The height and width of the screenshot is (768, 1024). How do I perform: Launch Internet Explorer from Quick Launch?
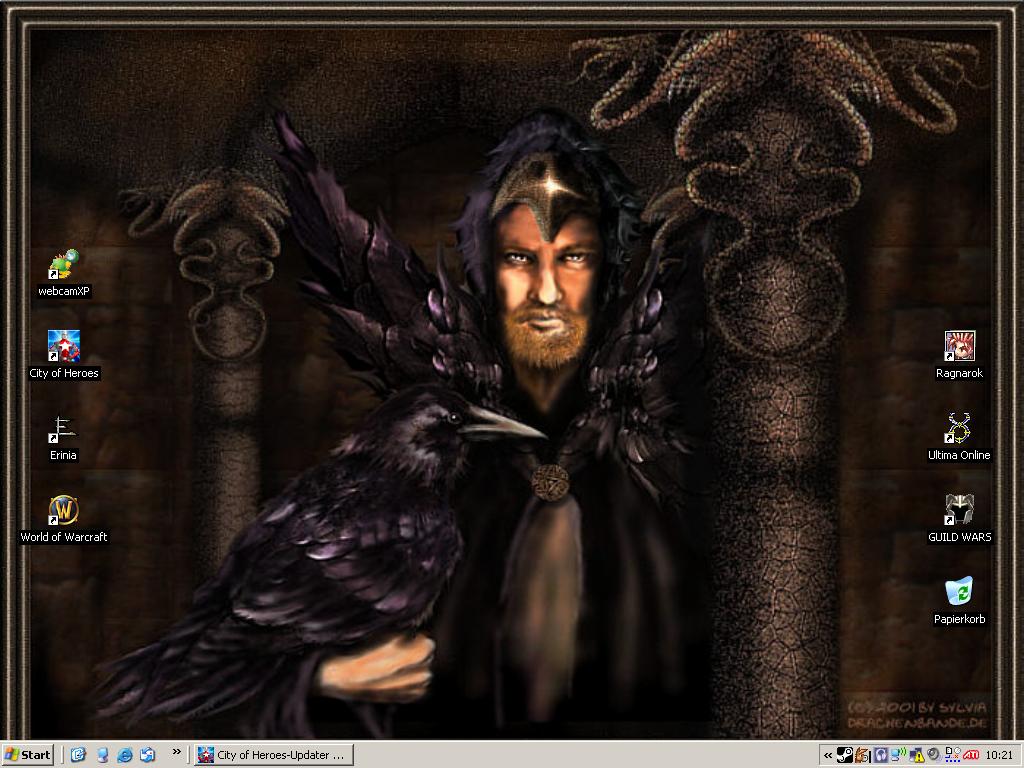tap(125, 755)
